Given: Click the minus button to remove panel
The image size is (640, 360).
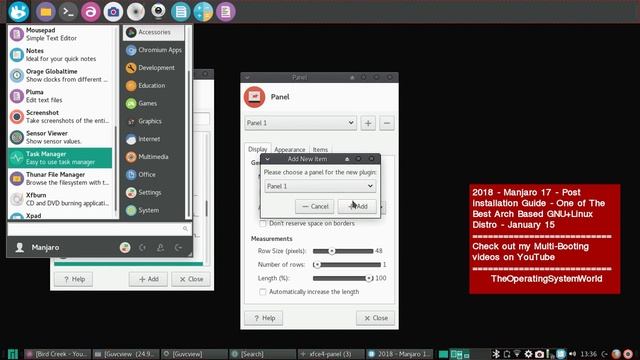Looking at the screenshot, I should [x=387, y=123].
